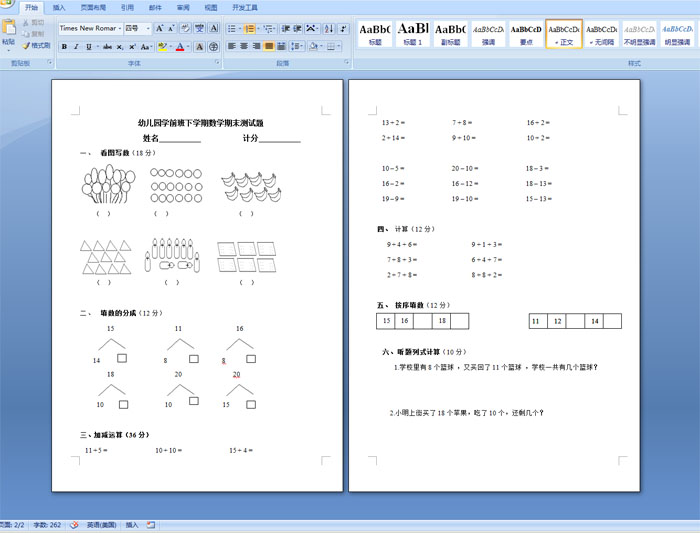Click the Line Spacing icon
Image resolution: width=700 pixels, height=533 pixels.
coord(295,46)
